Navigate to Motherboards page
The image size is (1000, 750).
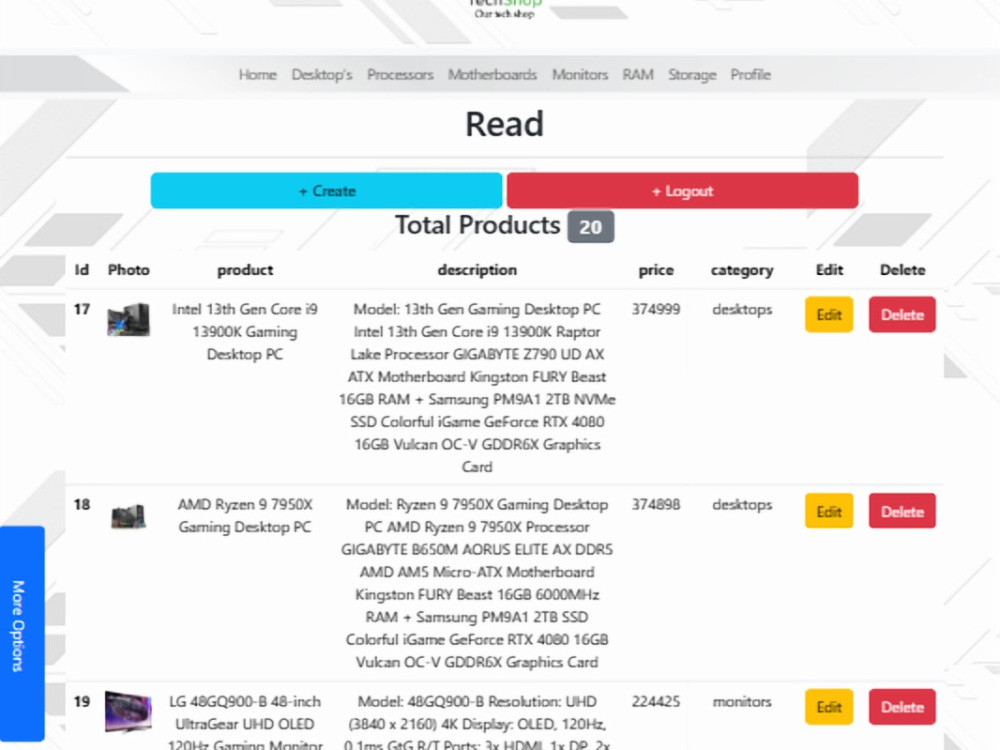492,75
